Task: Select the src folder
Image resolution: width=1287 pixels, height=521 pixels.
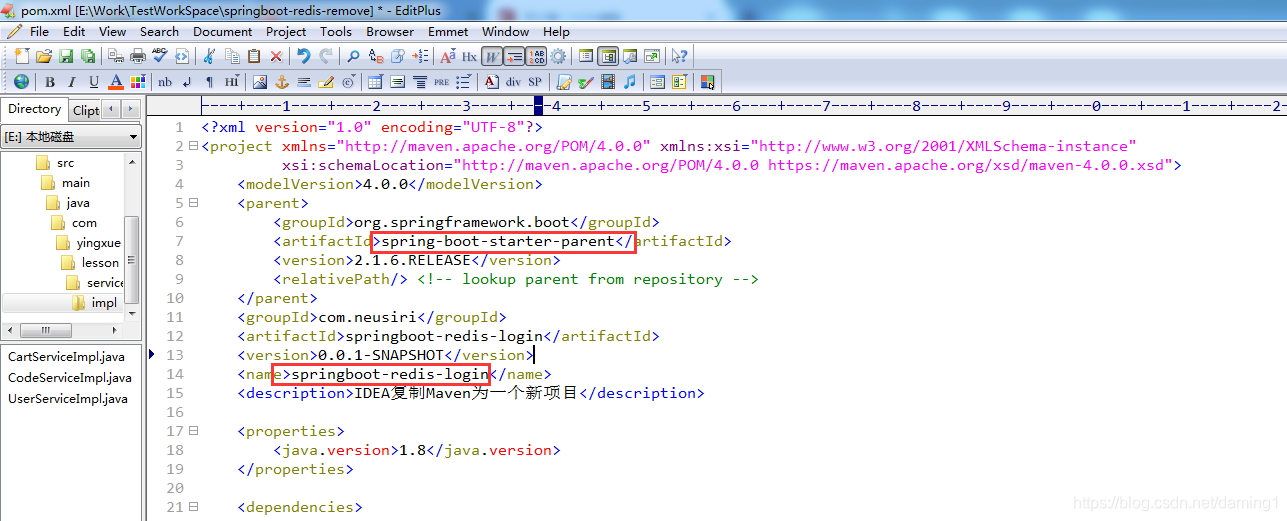Action: (x=65, y=162)
